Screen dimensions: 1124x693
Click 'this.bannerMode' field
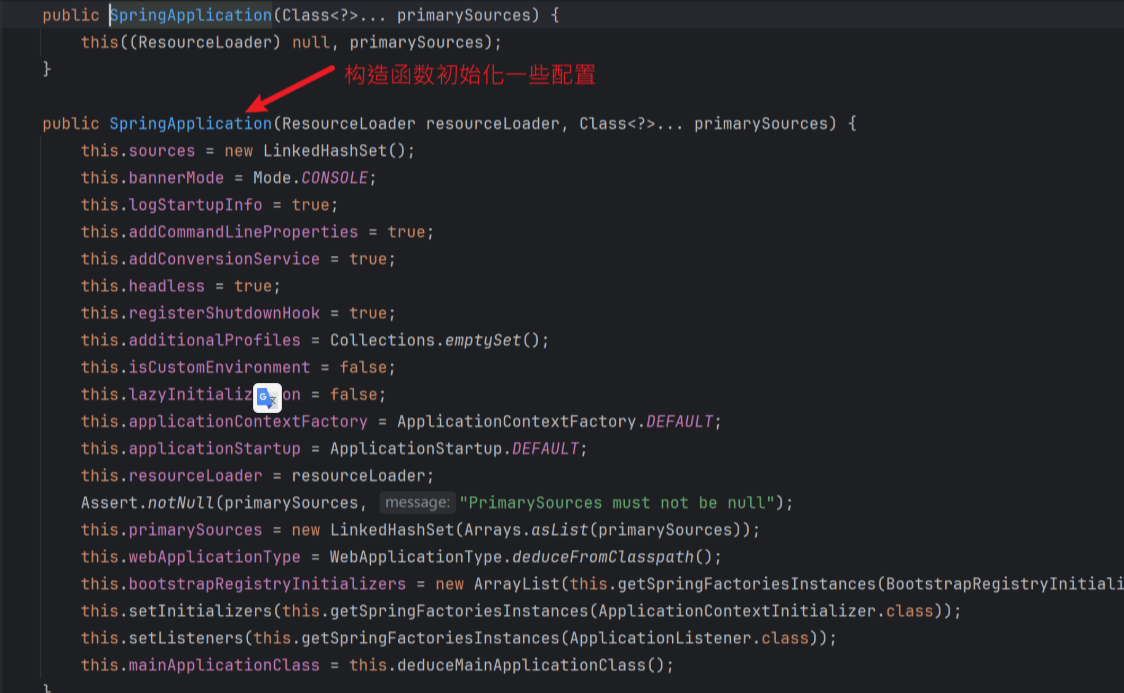tap(152, 178)
